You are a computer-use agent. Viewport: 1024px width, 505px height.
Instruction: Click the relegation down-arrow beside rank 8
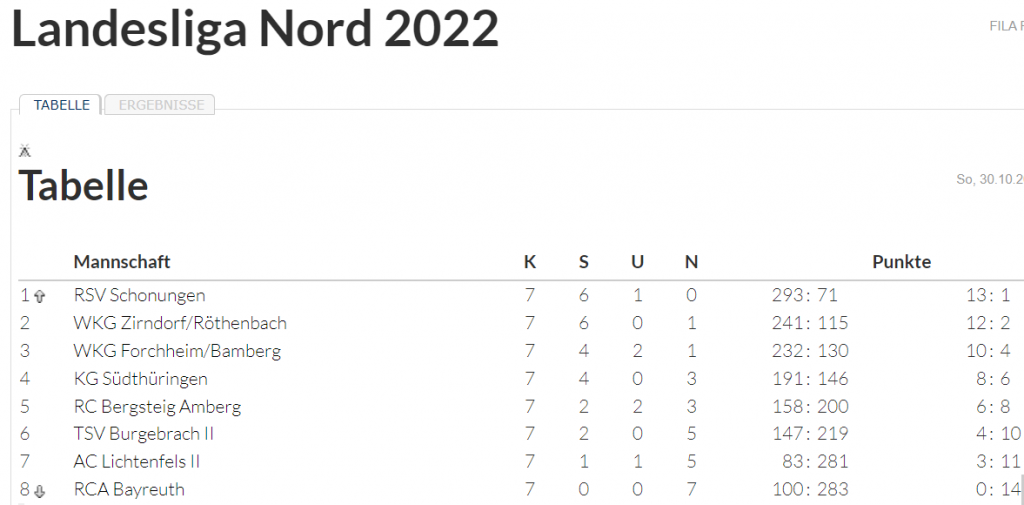[x=40, y=490]
